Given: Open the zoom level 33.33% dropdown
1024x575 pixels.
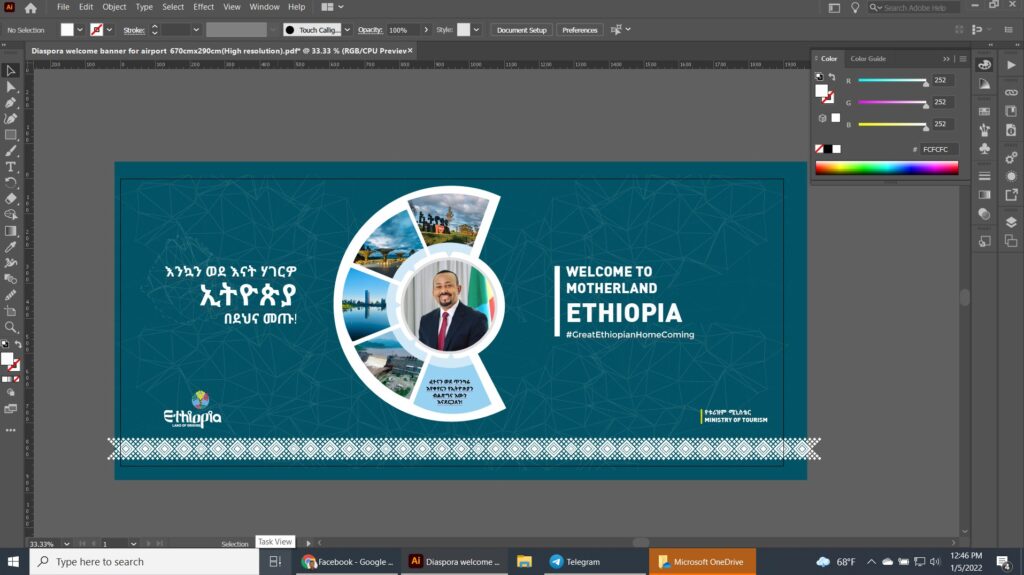Looking at the screenshot, I should coord(66,544).
